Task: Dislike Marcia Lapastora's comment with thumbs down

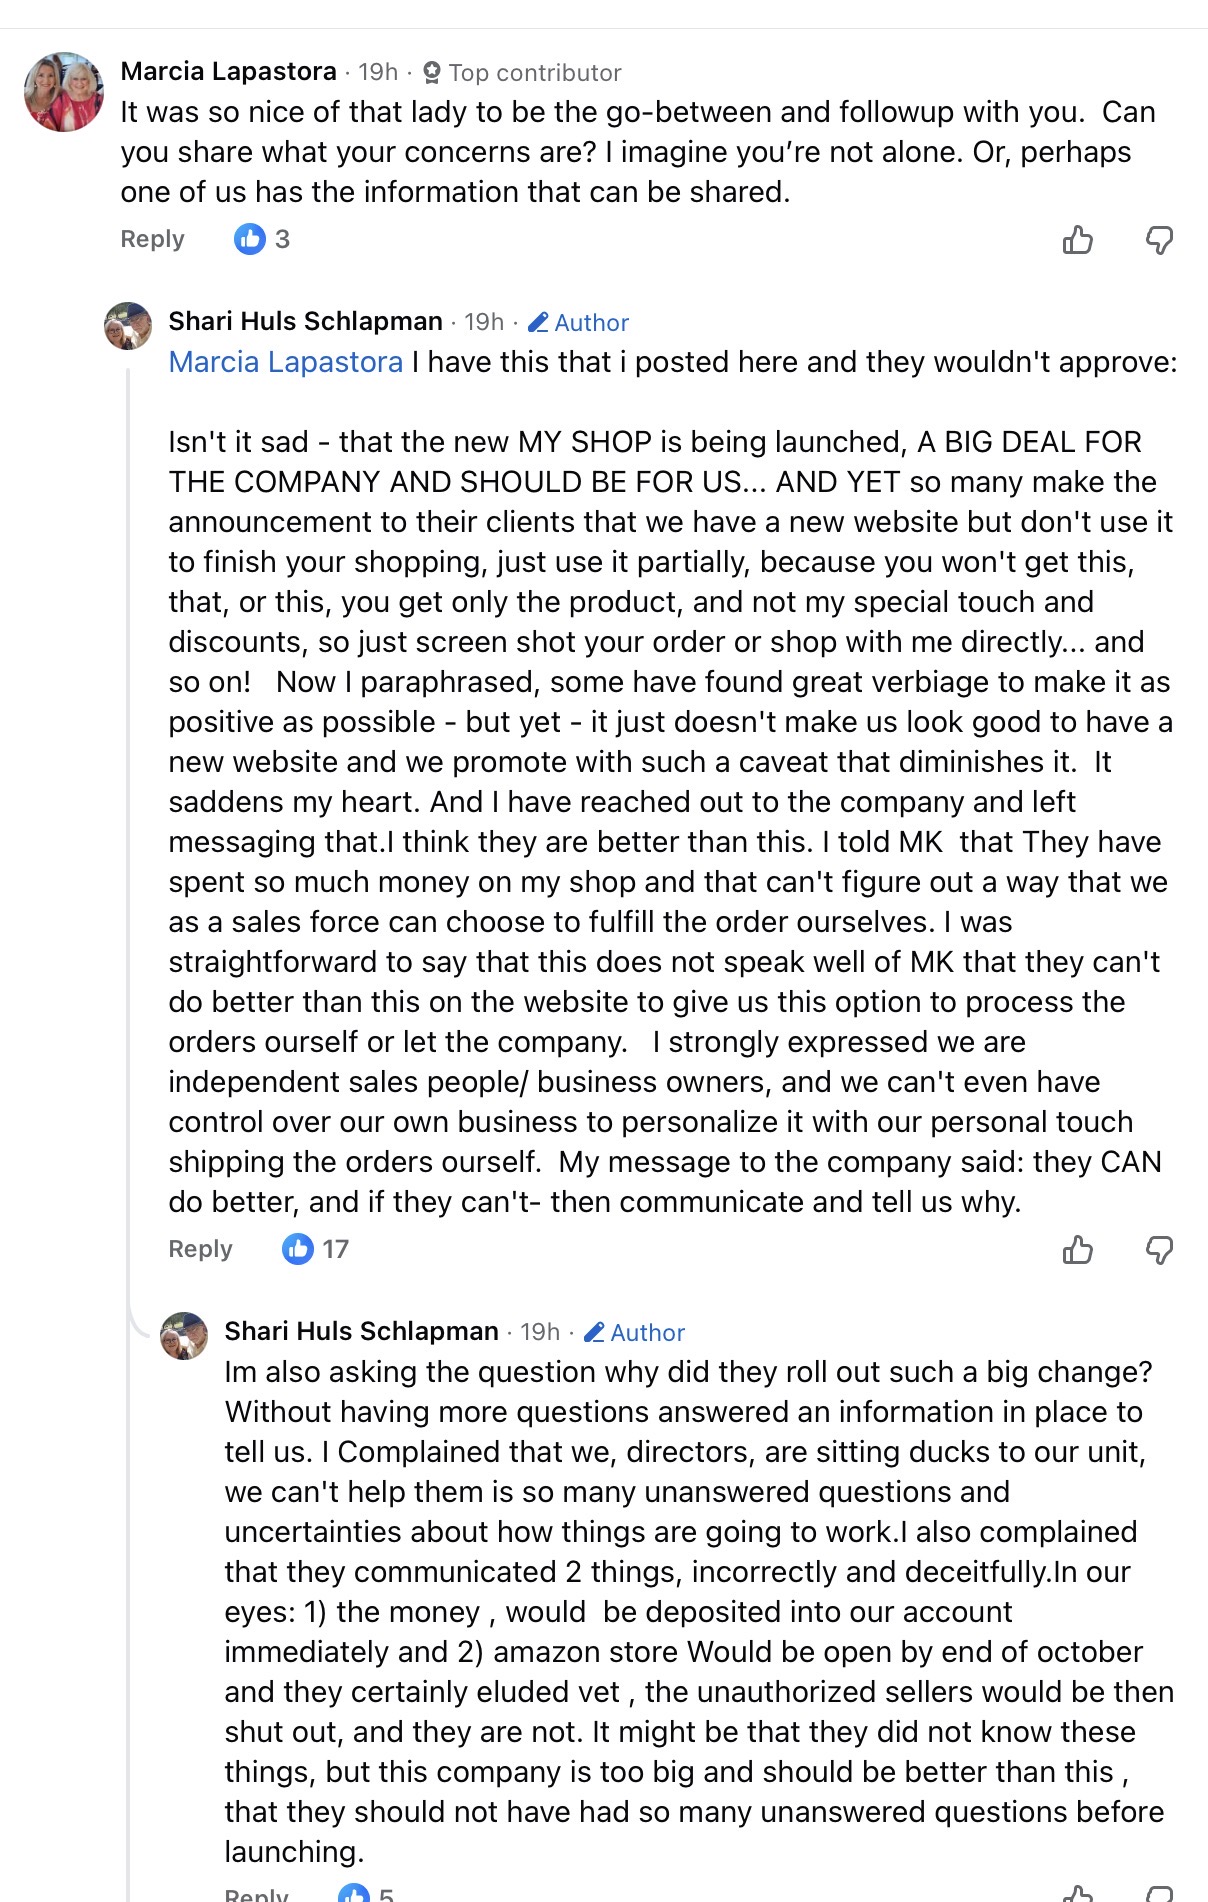Action: [1159, 240]
